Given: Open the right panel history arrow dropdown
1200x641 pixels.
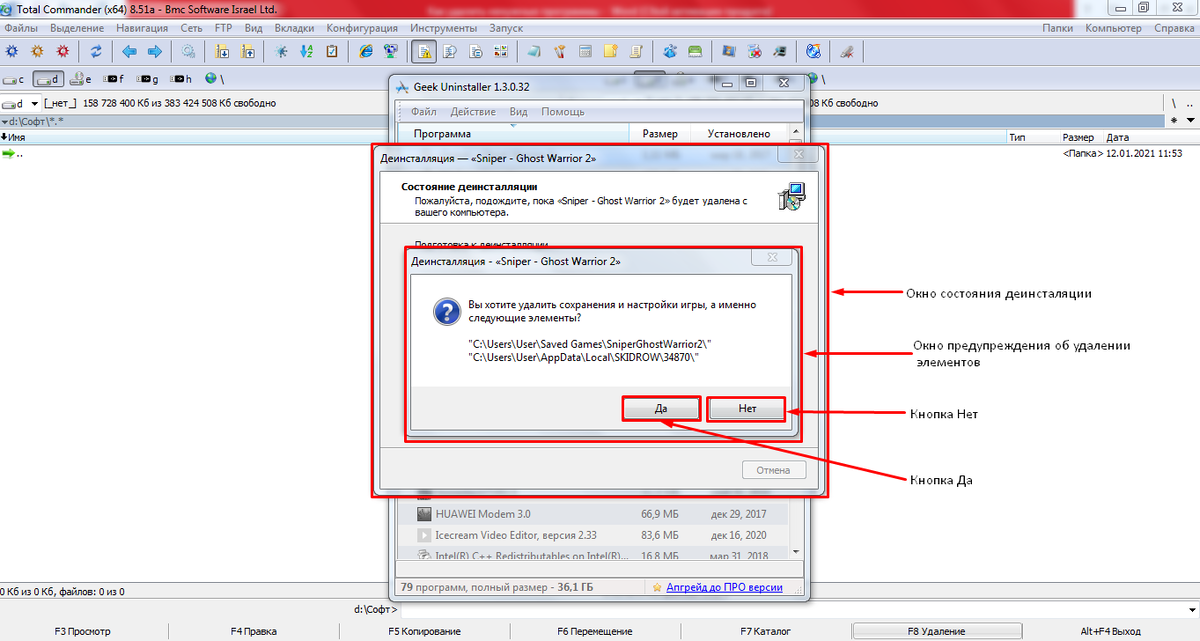Looking at the screenshot, I should point(1190,120).
